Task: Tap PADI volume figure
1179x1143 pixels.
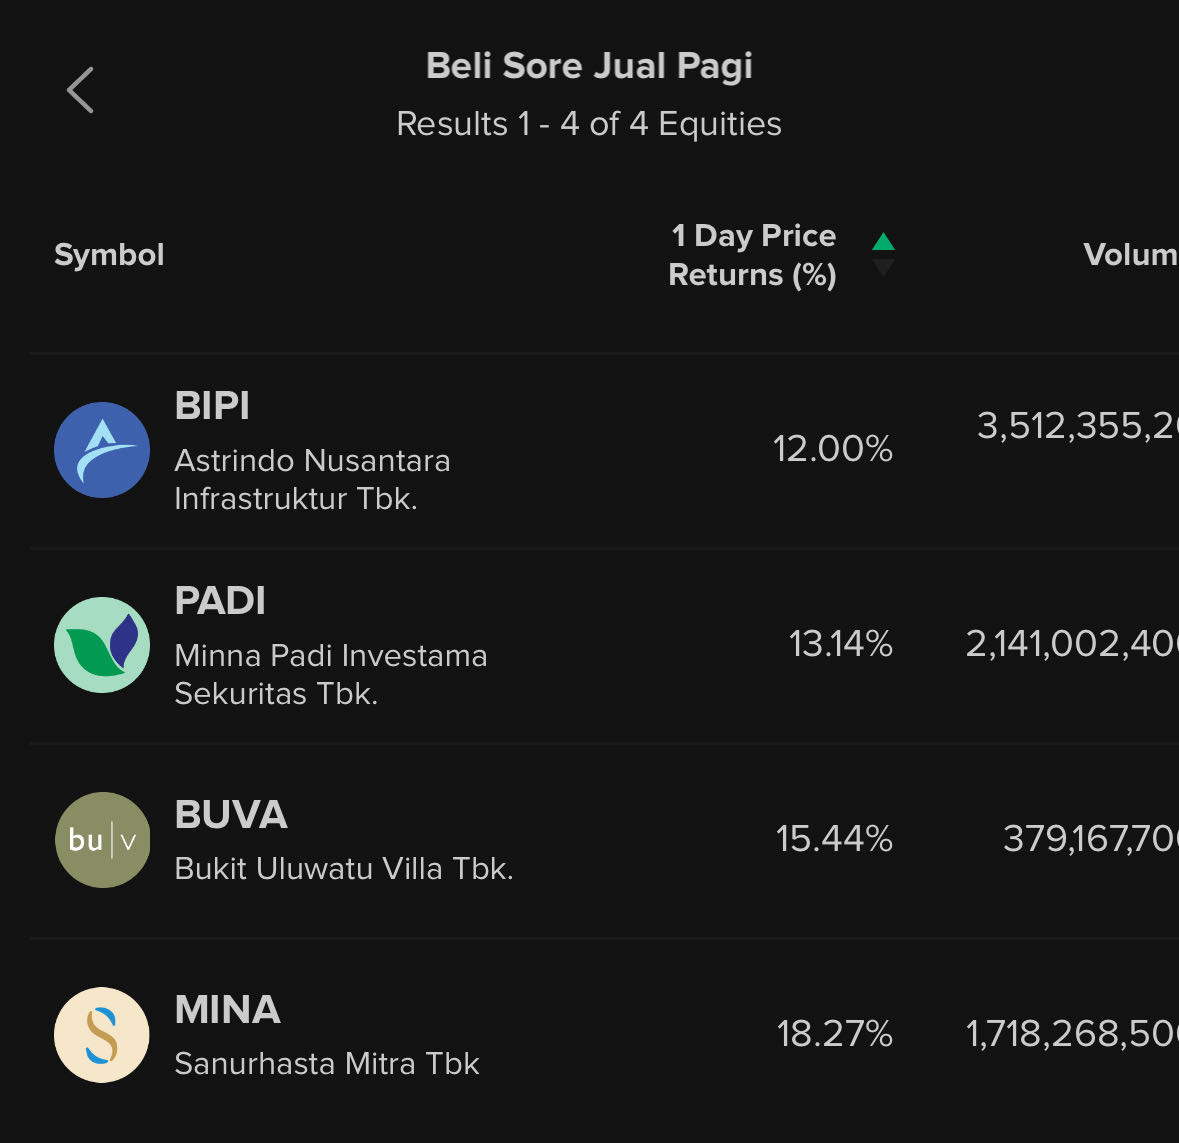Action: tap(1072, 643)
